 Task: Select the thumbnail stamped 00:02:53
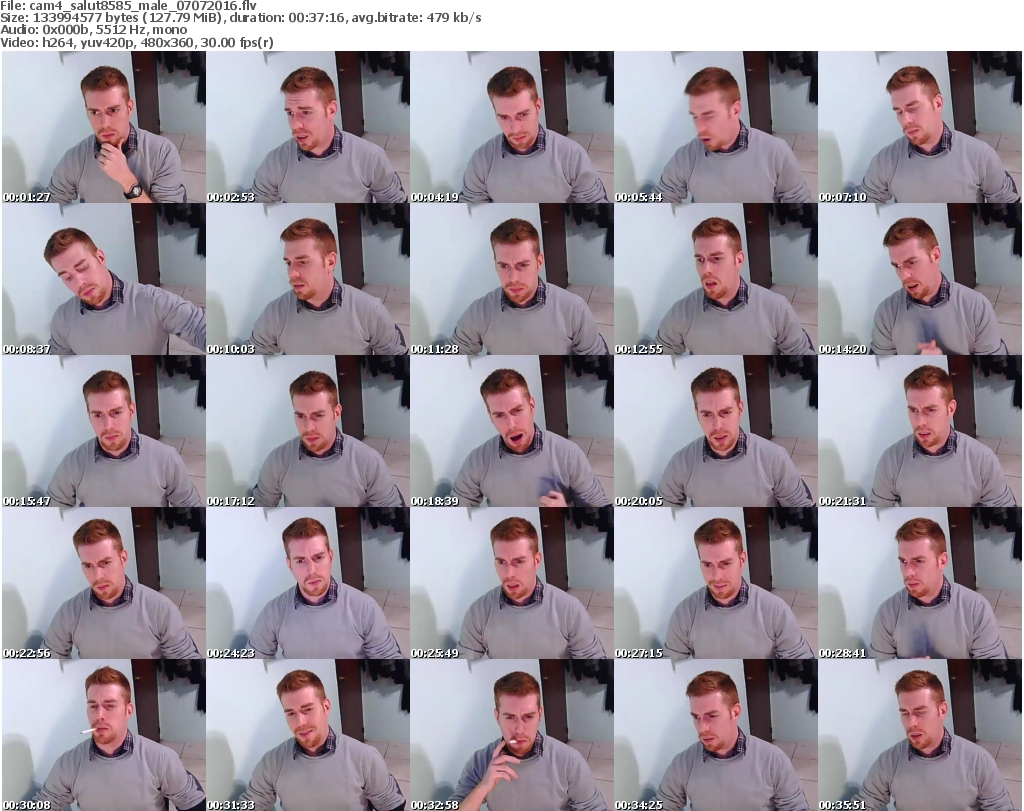(308, 127)
